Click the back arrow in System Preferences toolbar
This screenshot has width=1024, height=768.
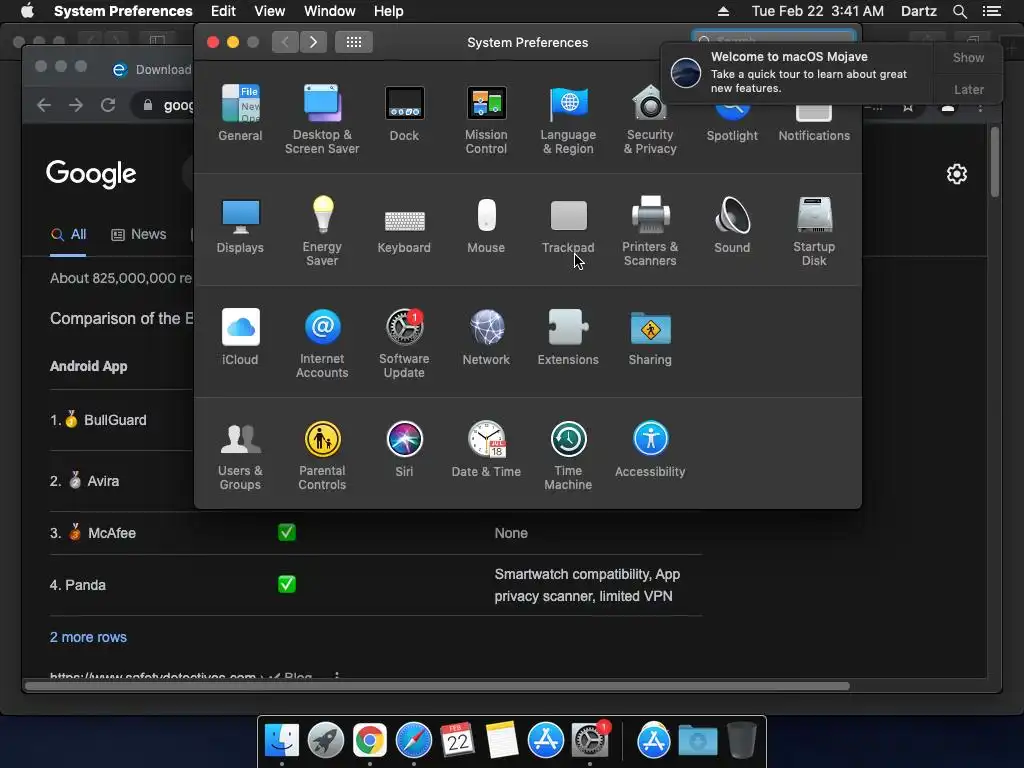pos(285,42)
